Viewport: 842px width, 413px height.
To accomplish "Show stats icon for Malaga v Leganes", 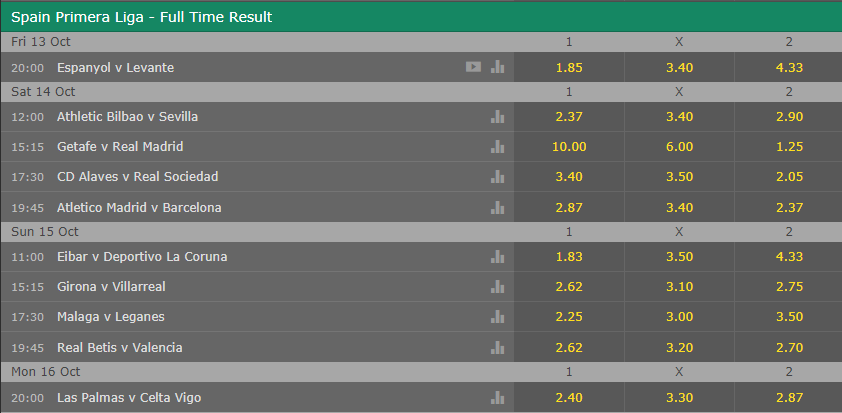I will [x=497, y=317].
